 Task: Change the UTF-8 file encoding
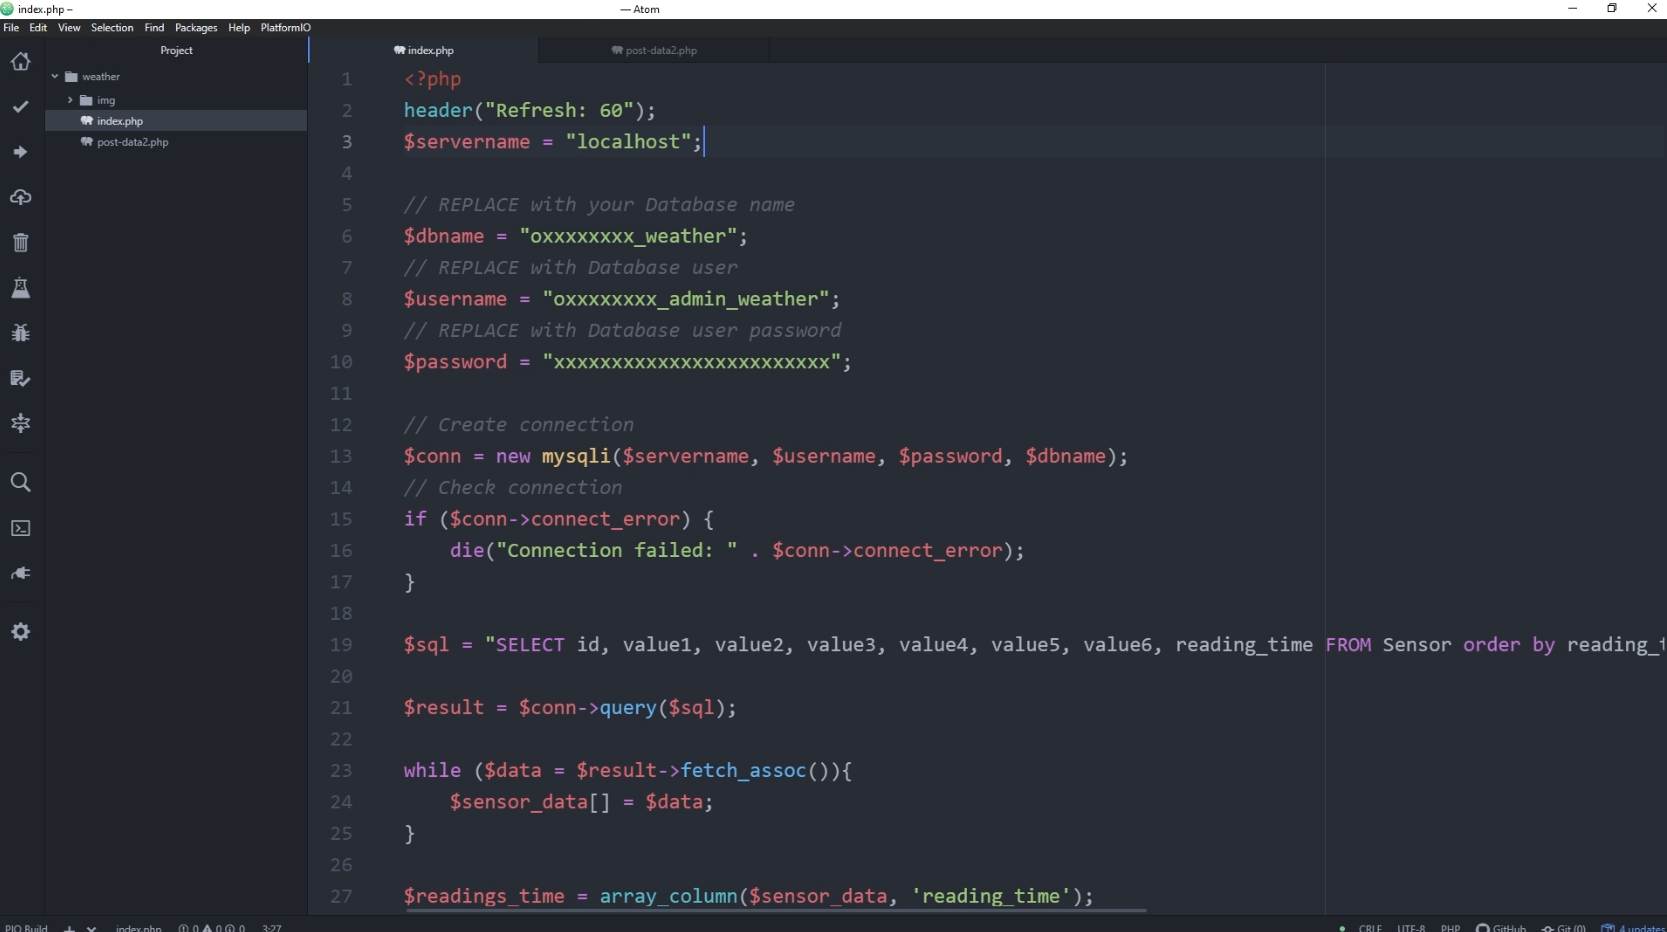click(1411, 928)
